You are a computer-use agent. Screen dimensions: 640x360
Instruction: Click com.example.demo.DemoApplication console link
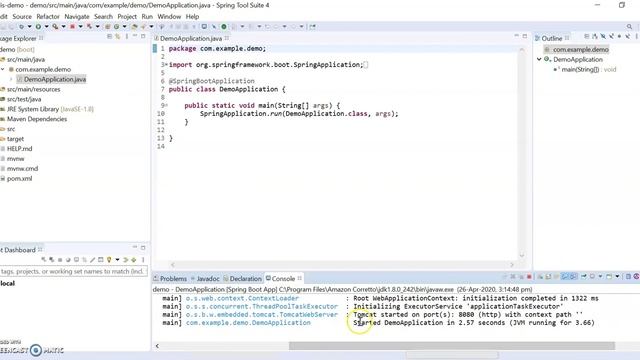click(248, 322)
